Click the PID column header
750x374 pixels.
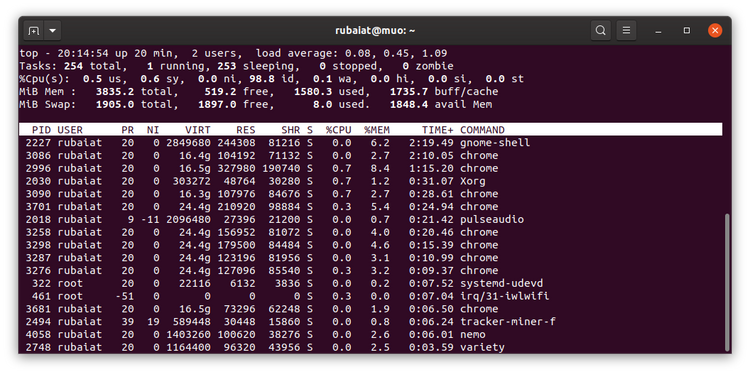[x=42, y=130]
